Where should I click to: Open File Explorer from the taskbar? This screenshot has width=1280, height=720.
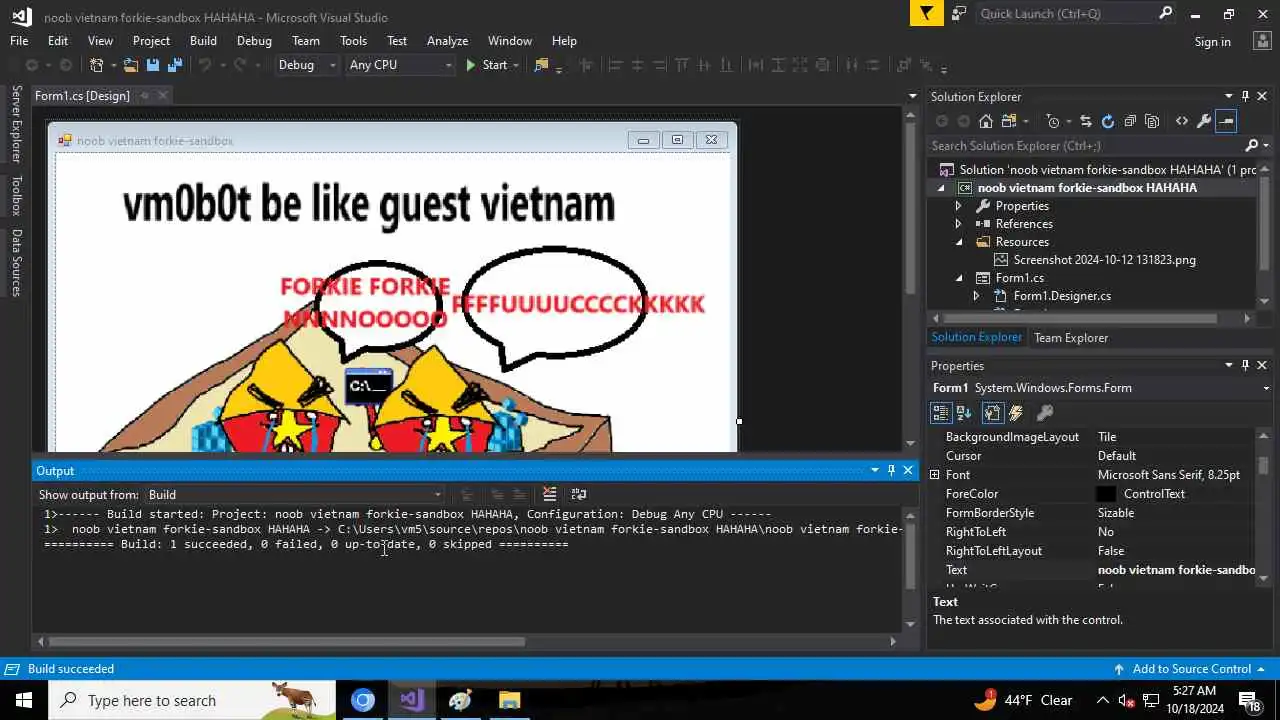(509, 700)
